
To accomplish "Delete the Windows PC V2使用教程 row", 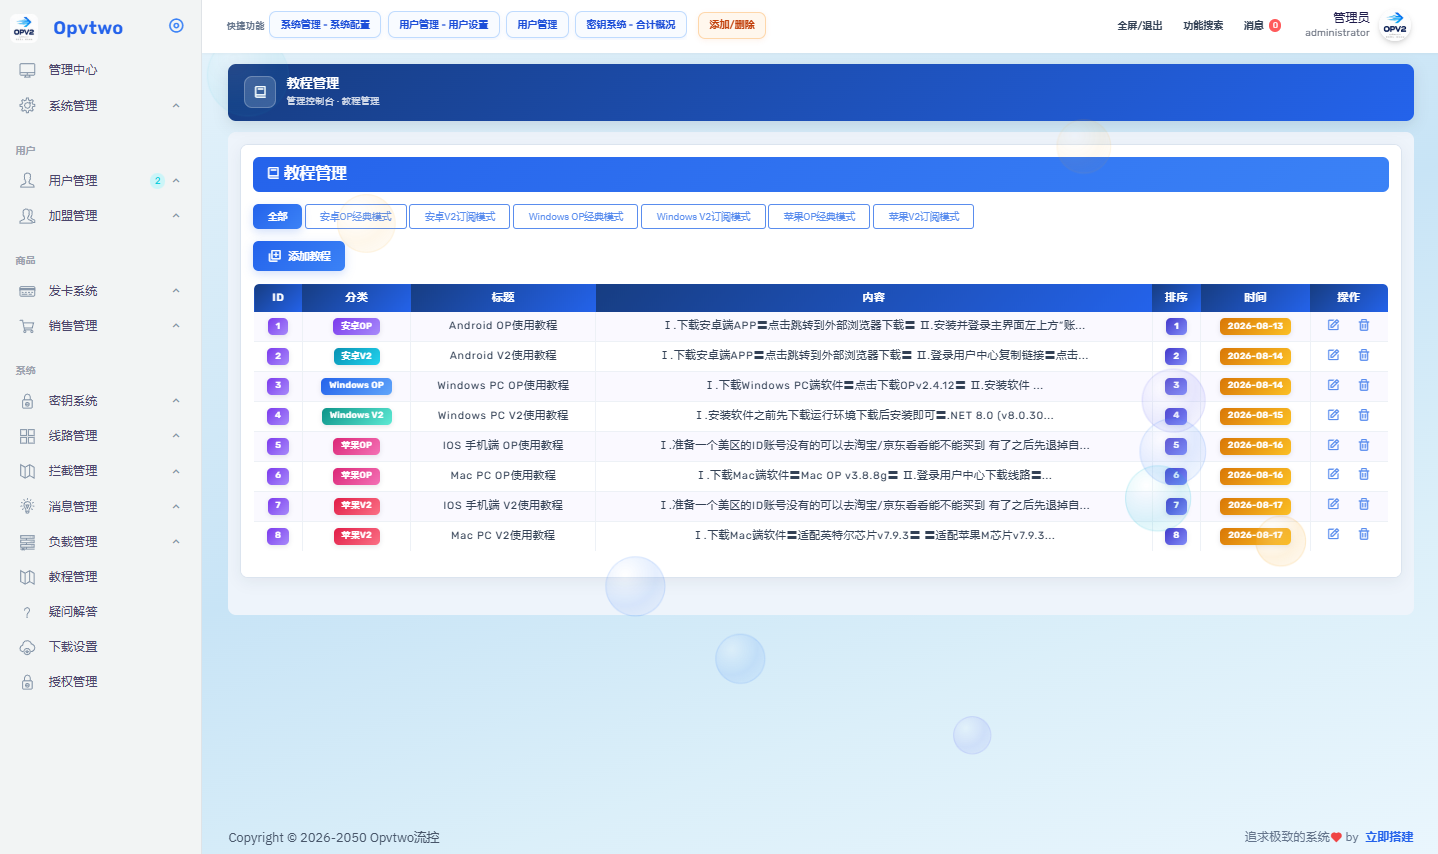I will 1364,415.
